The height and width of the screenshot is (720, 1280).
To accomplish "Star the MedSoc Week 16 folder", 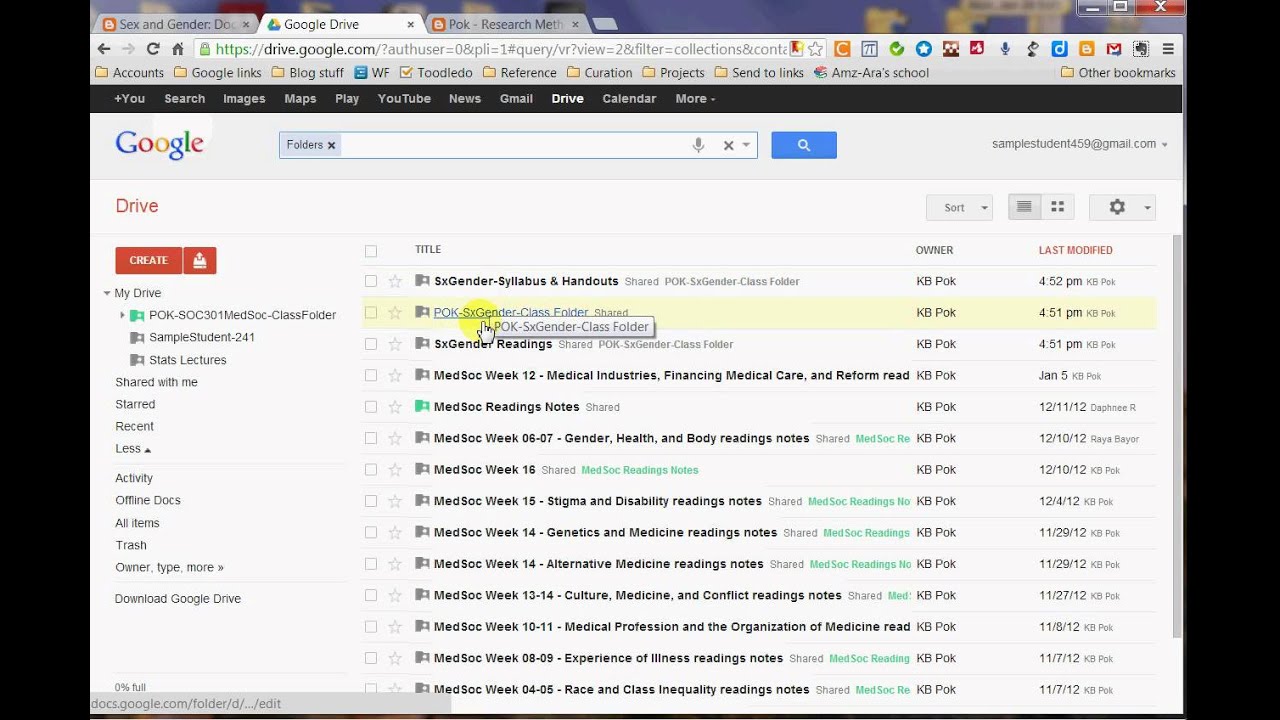I will 395,469.
